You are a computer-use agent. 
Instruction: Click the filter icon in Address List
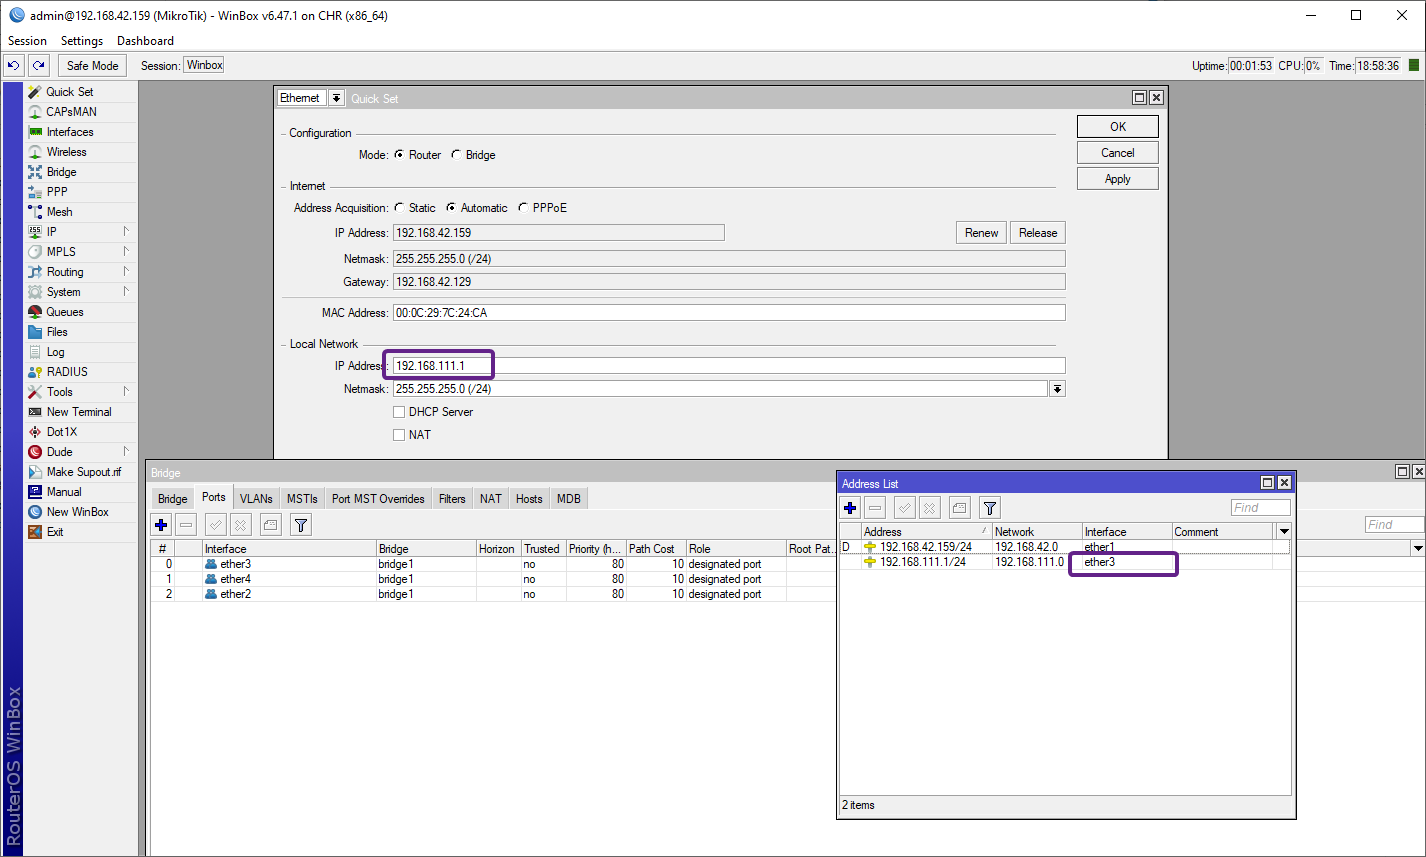[989, 508]
